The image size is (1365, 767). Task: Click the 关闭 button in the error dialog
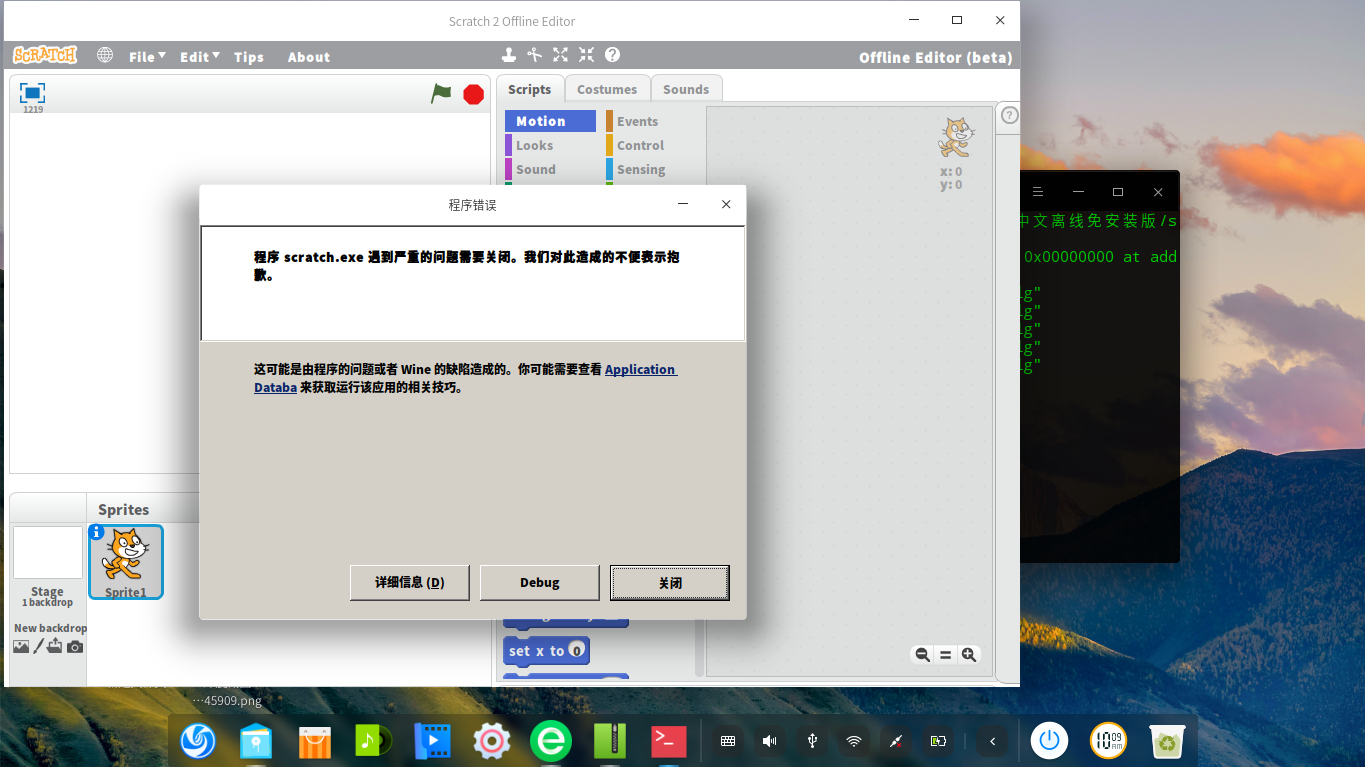(670, 583)
